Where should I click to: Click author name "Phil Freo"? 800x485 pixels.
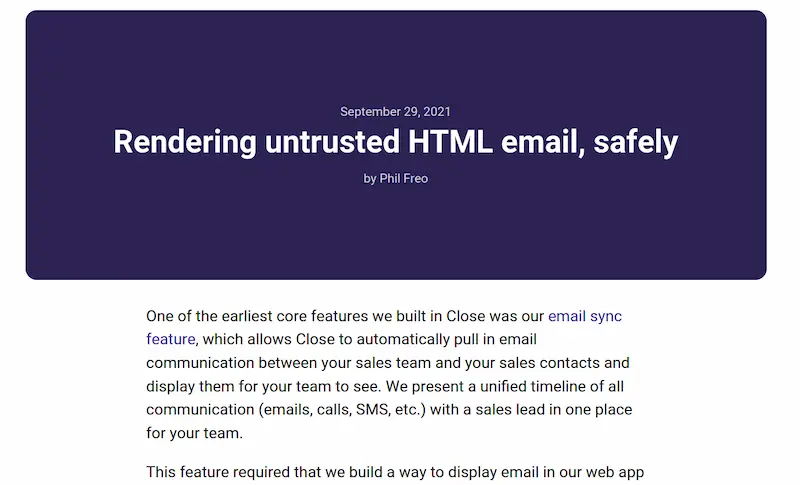[404, 178]
